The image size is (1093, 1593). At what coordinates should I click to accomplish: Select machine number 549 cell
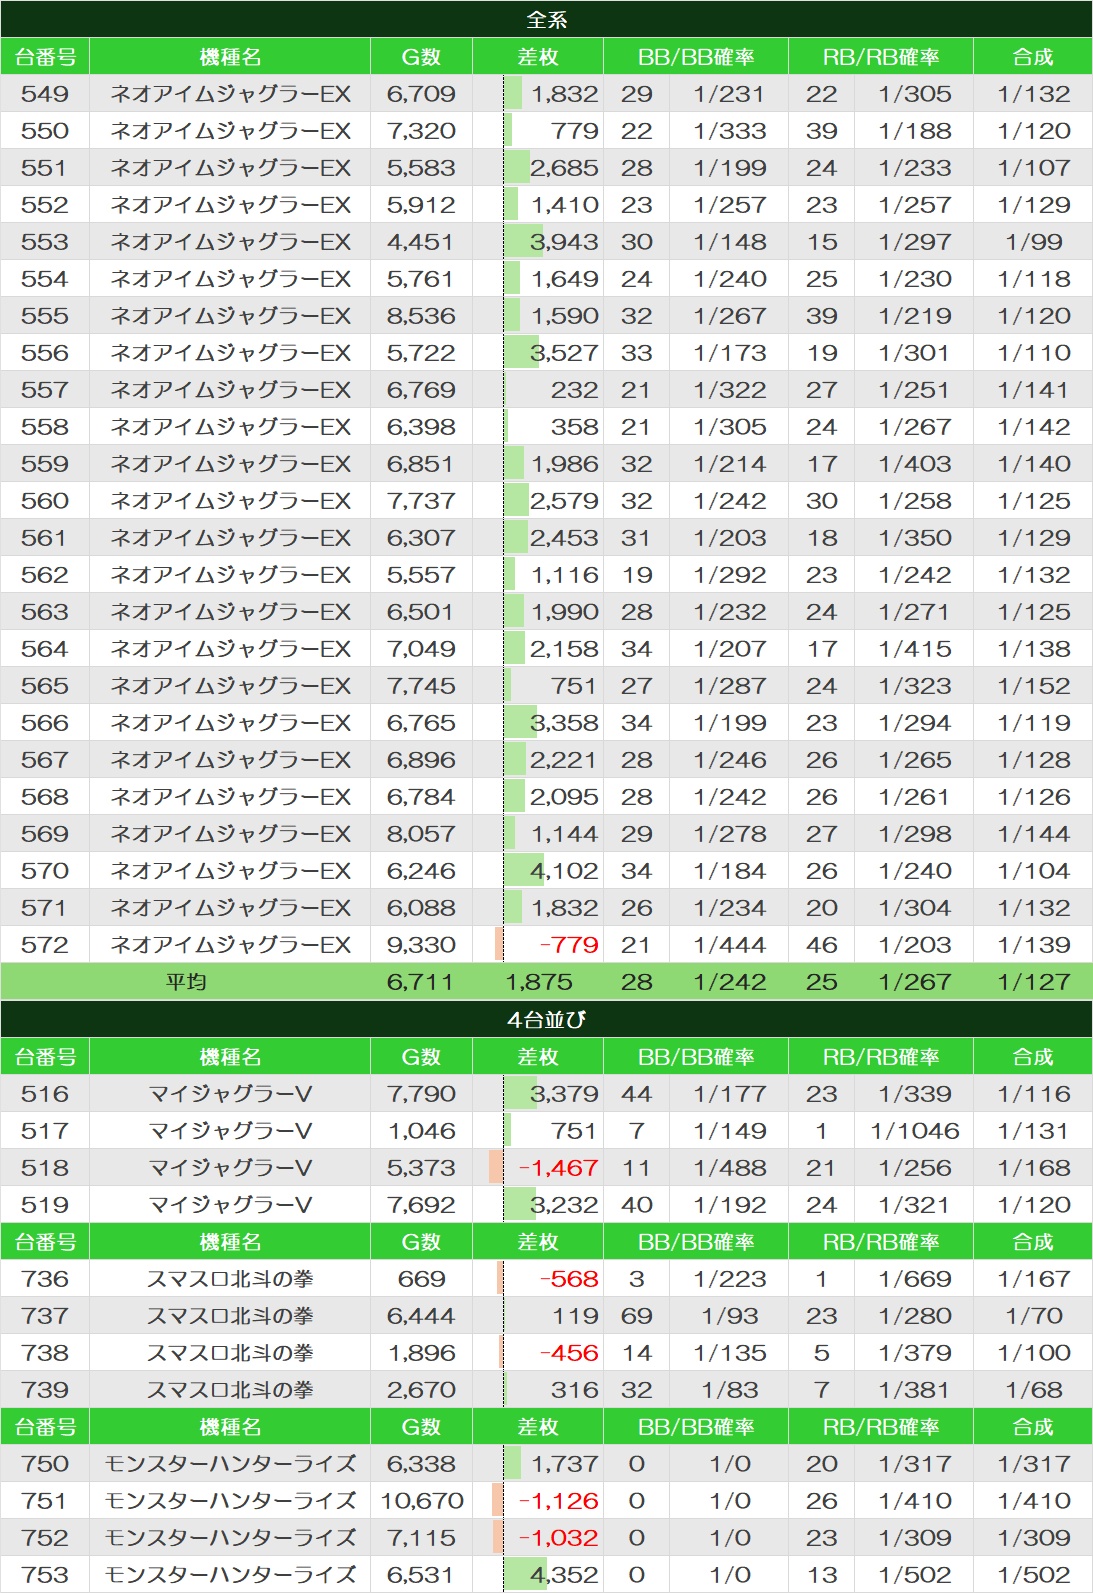point(45,94)
